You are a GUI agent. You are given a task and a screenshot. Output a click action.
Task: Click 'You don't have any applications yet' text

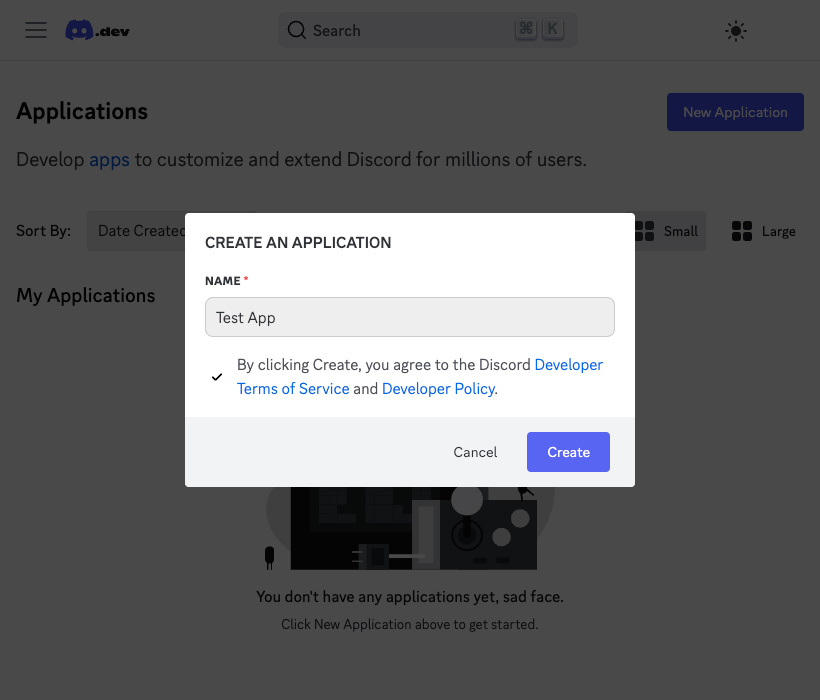(409, 596)
